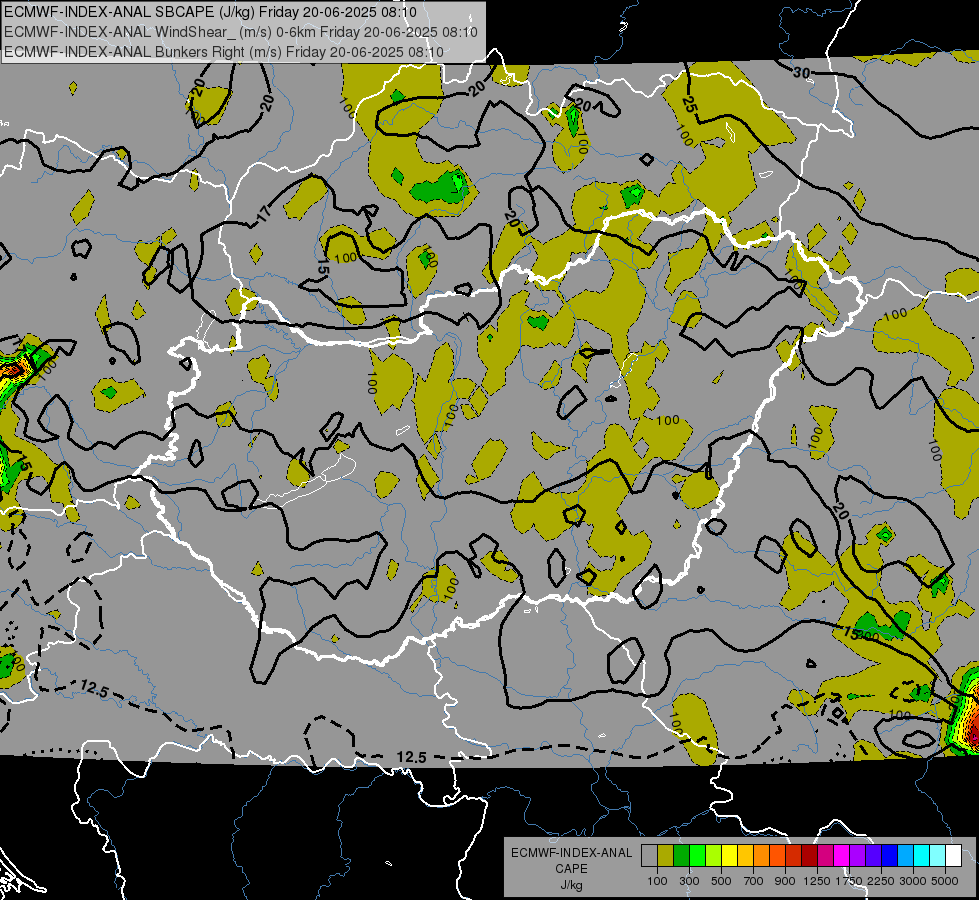This screenshot has height=900, width=979.
Task: Select the indigo swatch left of 2250
Action: pos(873,856)
